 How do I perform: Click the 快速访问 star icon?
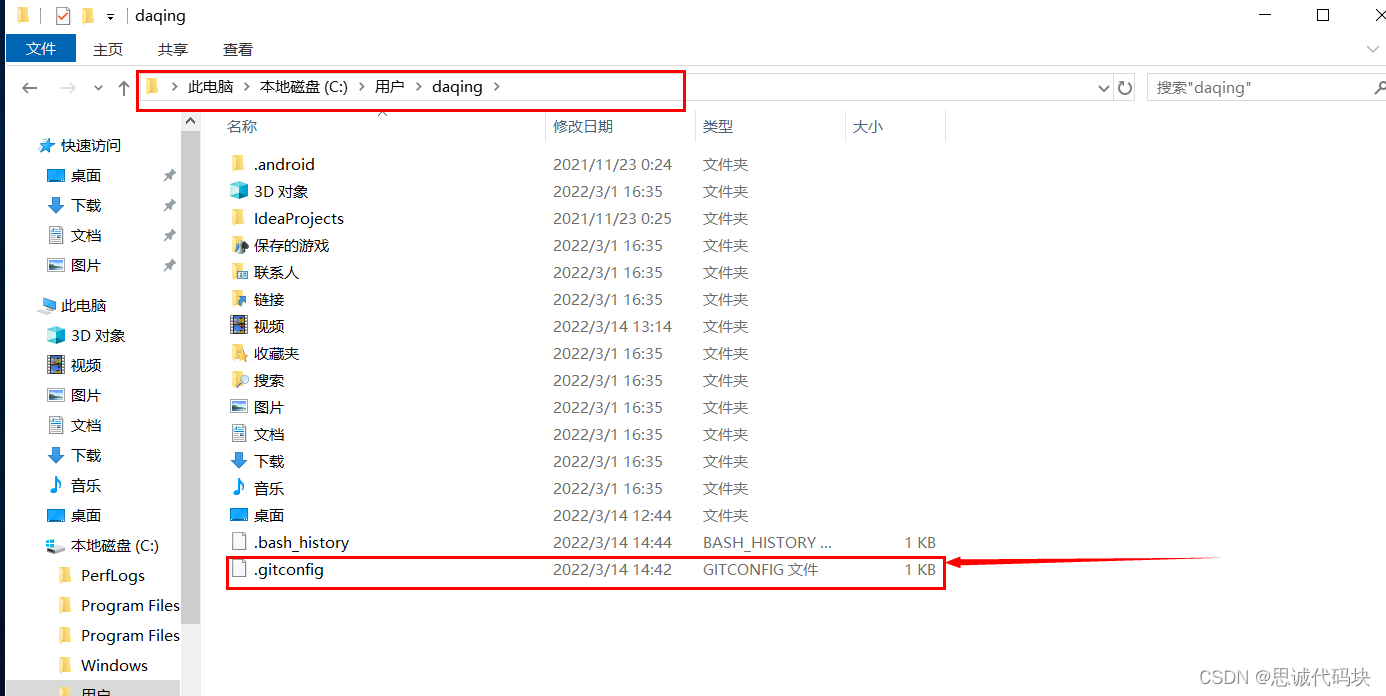coord(46,146)
